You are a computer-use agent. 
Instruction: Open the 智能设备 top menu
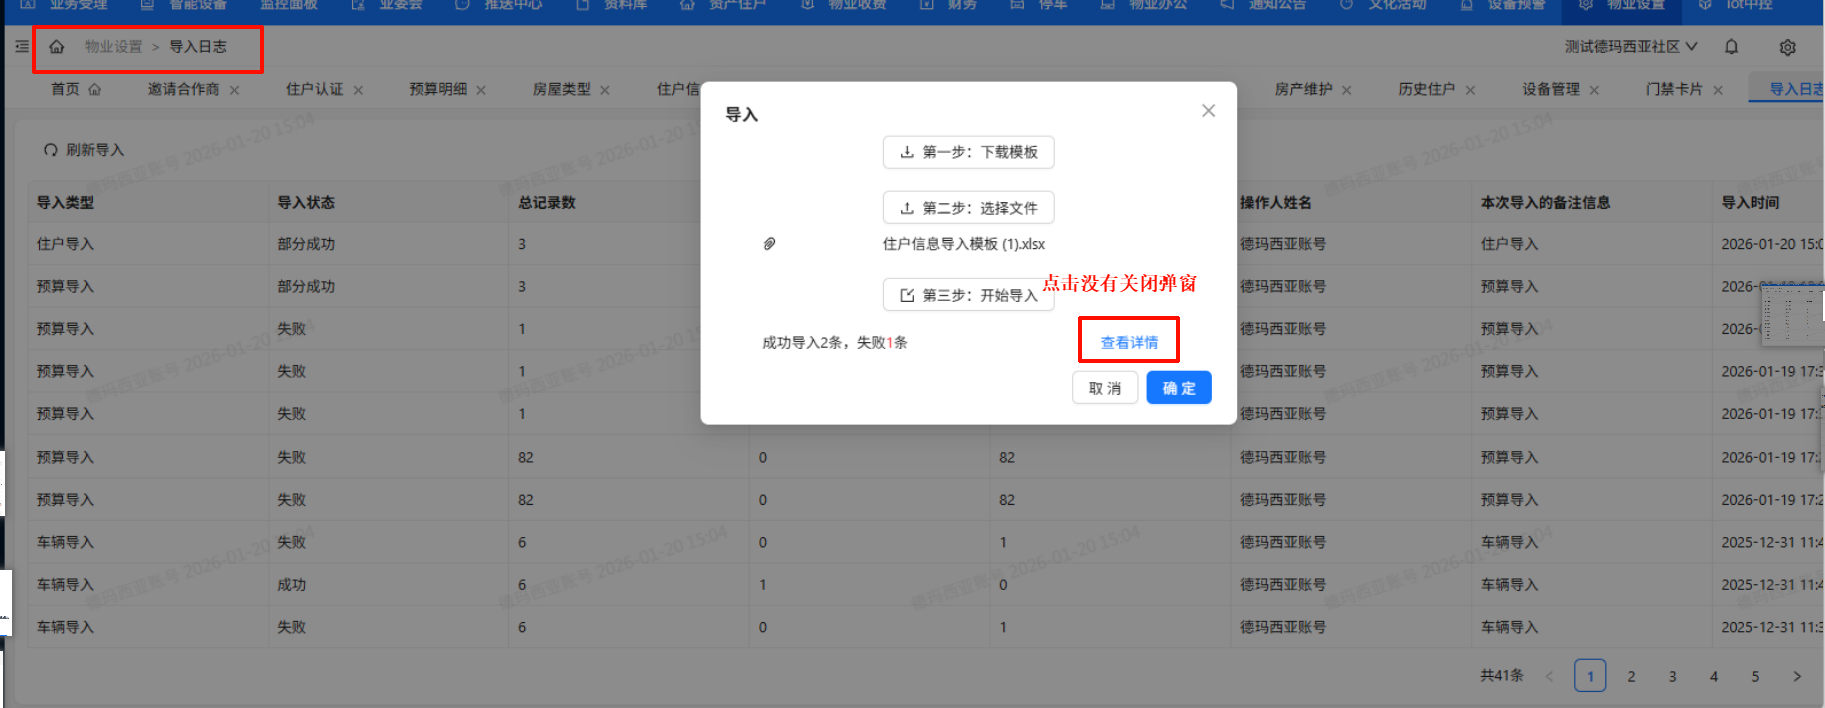point(184,5)
